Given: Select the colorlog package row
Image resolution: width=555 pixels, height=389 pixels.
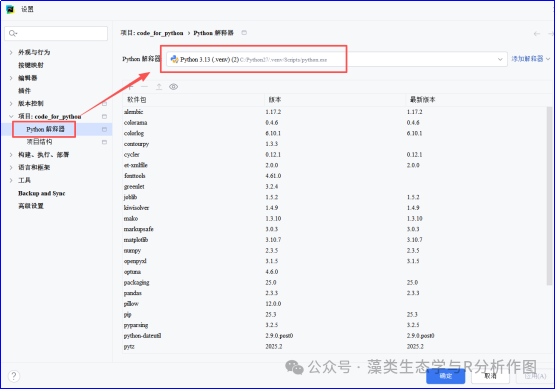Looking at the screenshot, I should pyautogui.click(x=334, y=133).
